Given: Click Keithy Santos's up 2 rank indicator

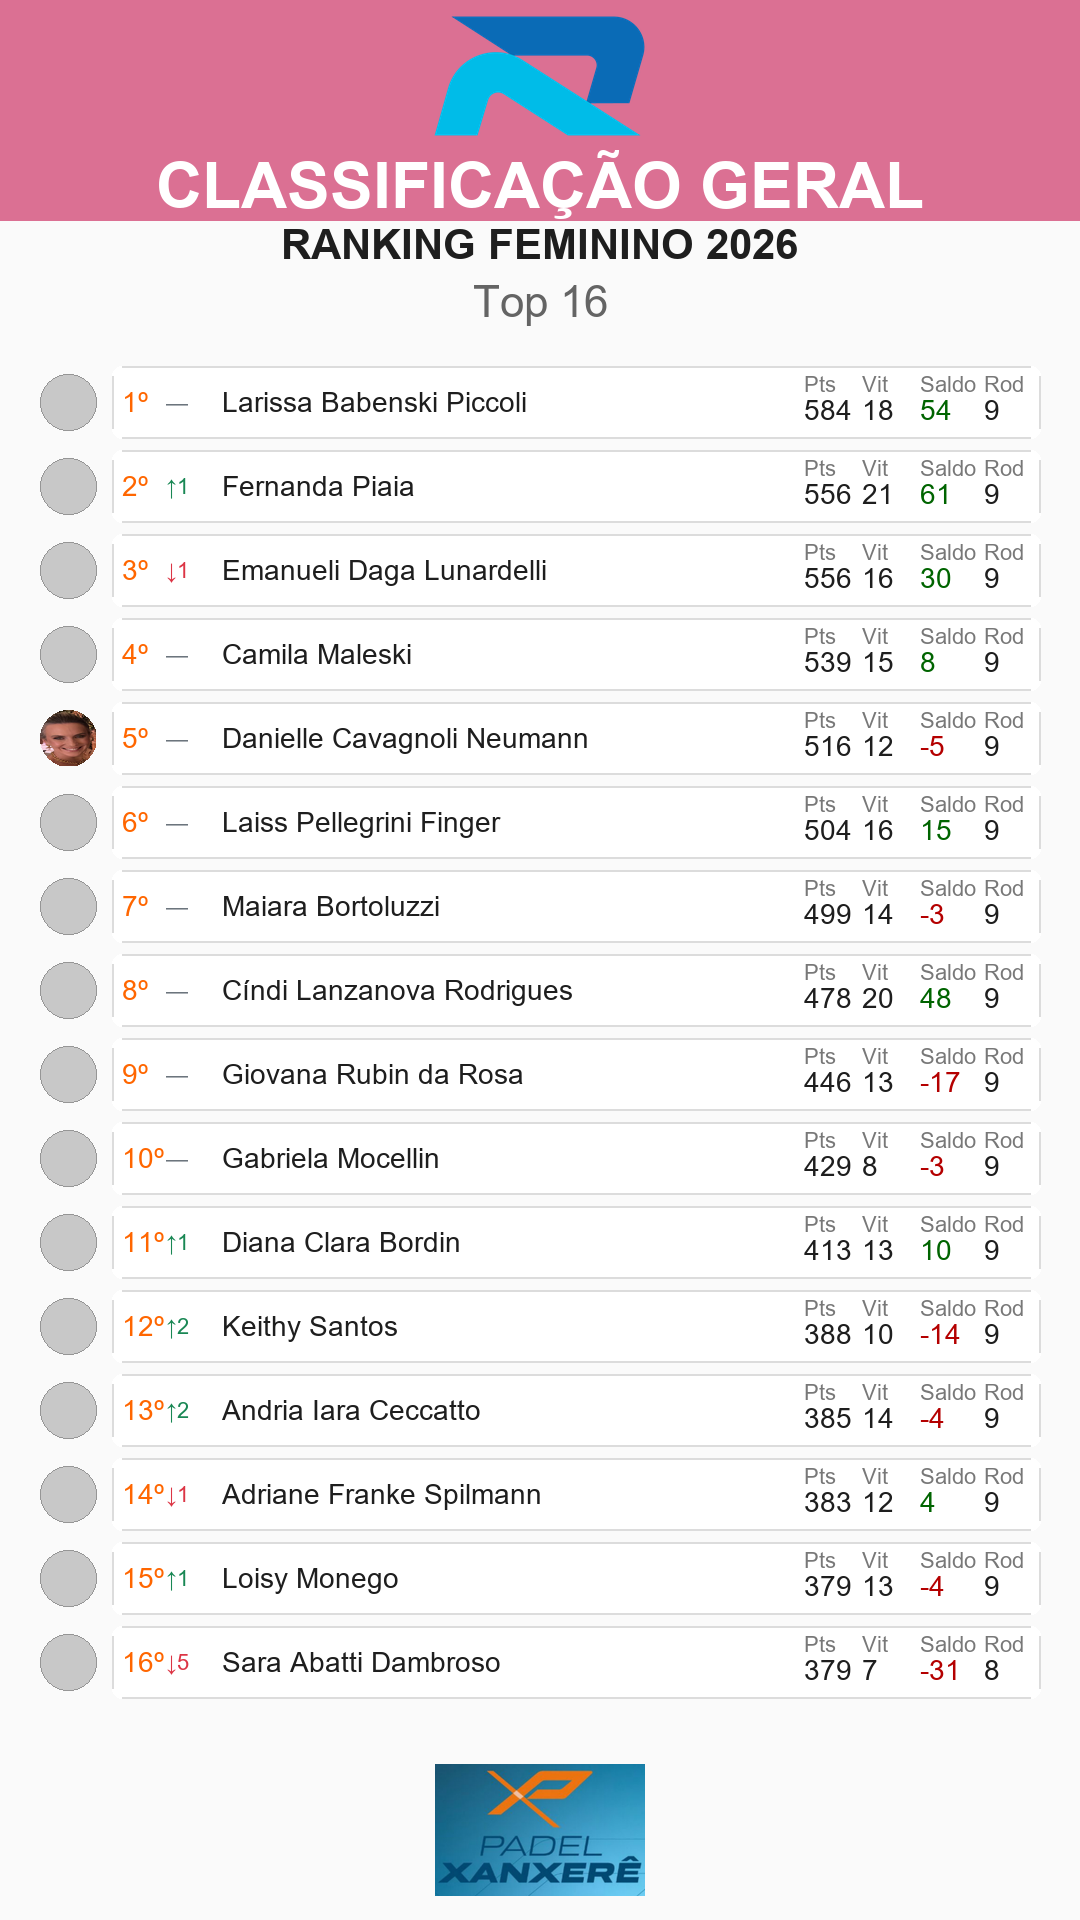Looking at the screenshot, I should (x=178, y=1327).
